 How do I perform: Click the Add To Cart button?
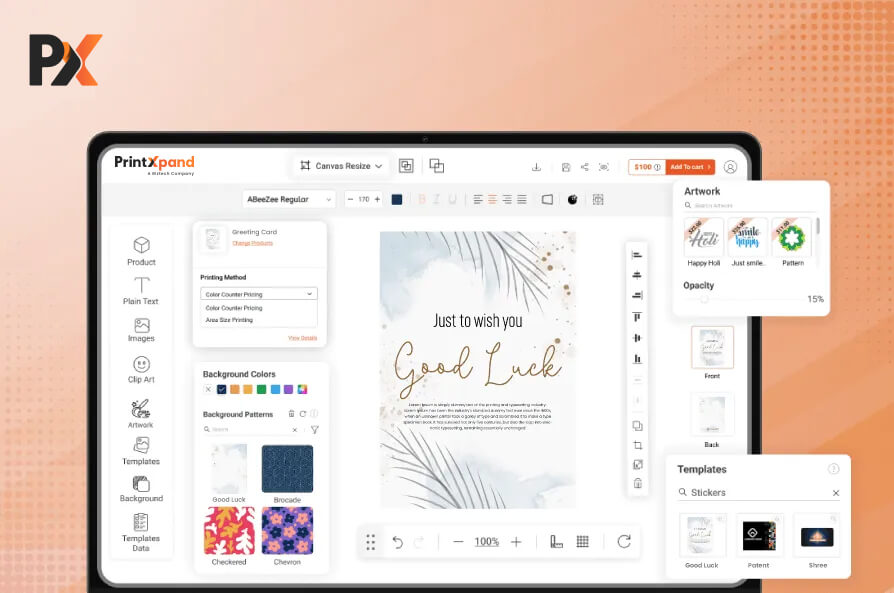click(690, 167)
